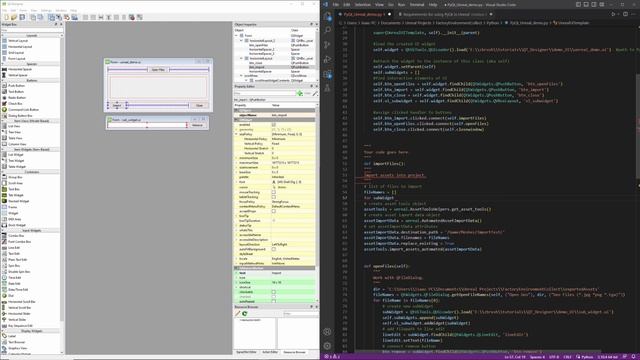Image resolution: width=640 pixels, height=360 pixels.
Task: Switch to the Action Editor tab in Qt Designer
Action: (x=270, y=352)
